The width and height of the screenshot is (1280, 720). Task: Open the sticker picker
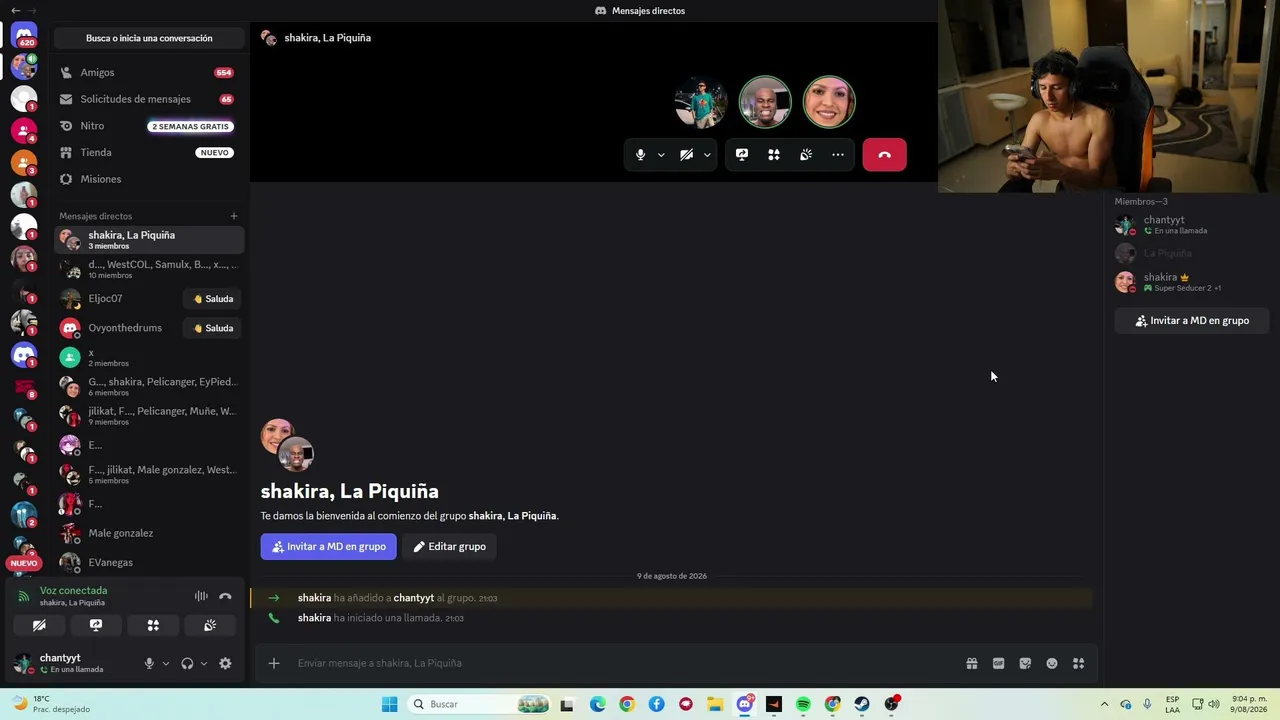click(x=1025, y=663)
